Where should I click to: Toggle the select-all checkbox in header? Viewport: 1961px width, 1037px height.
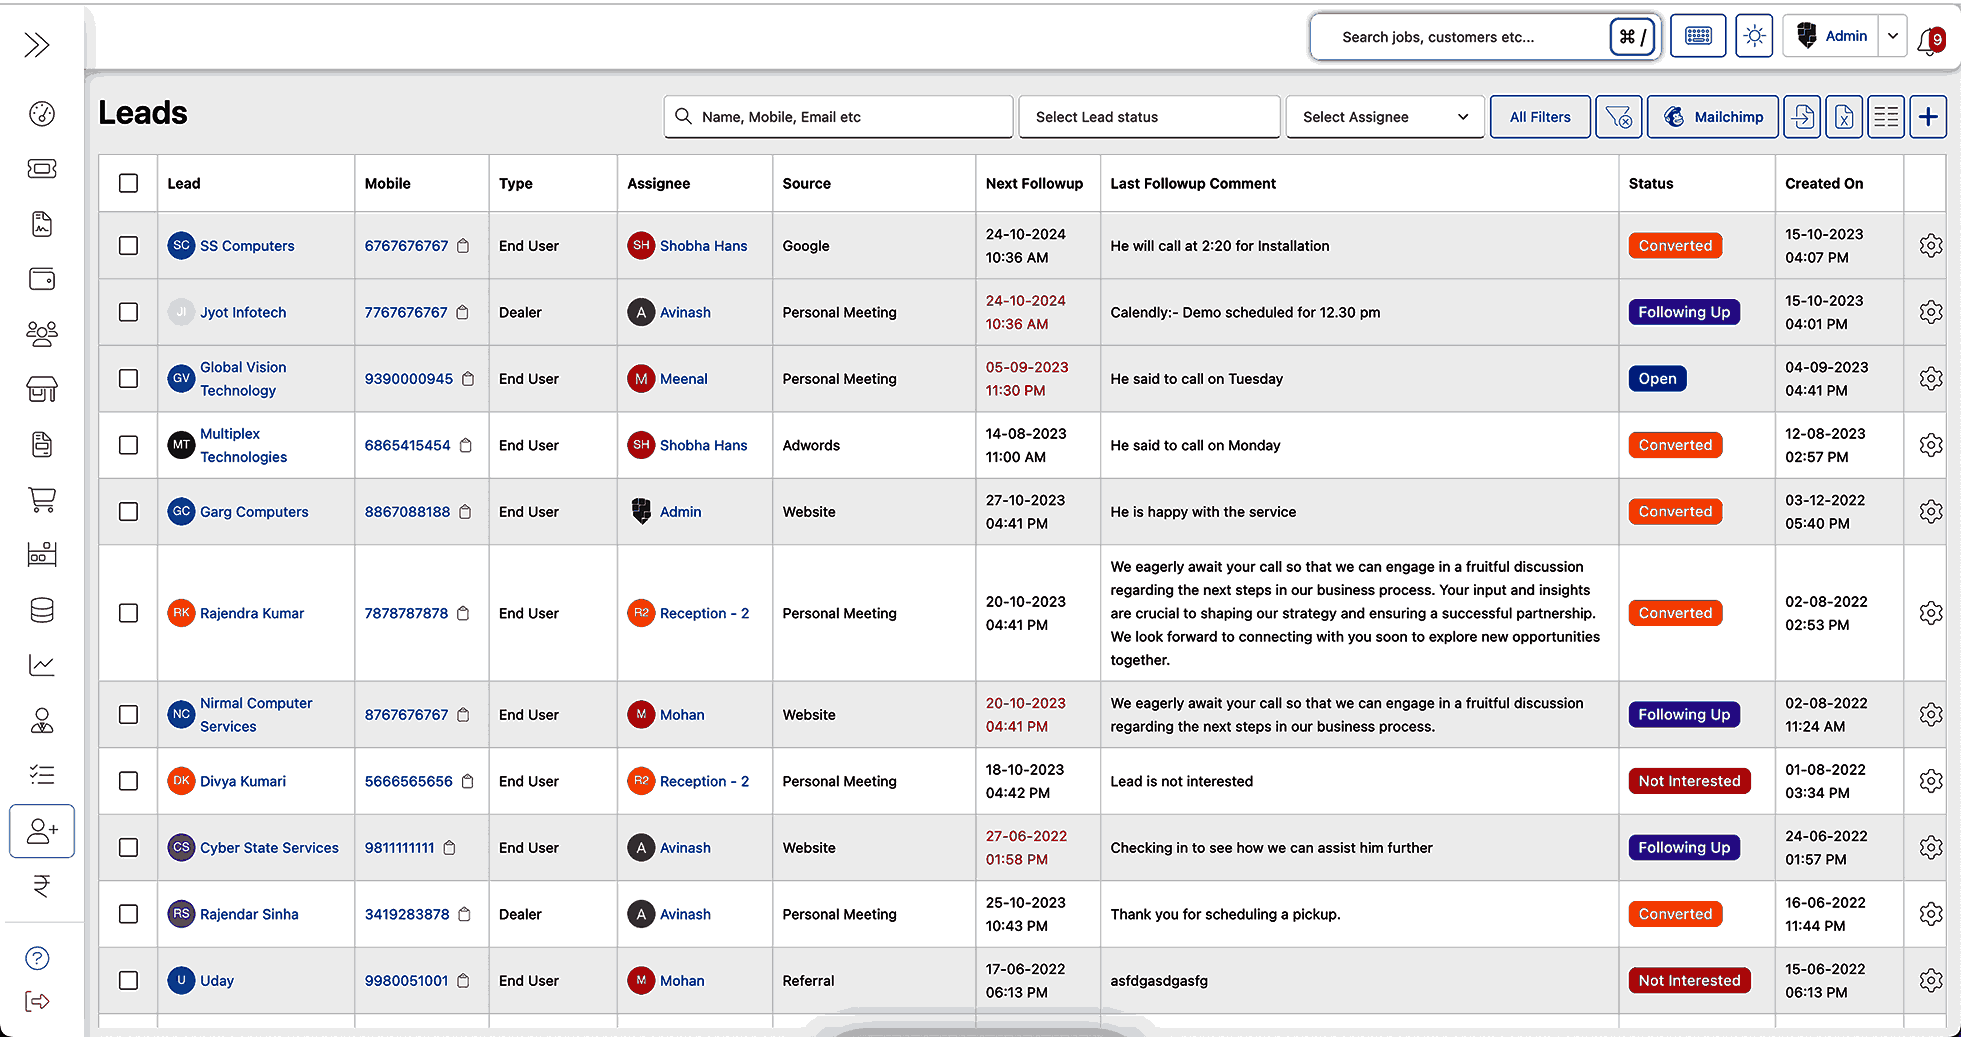tap(128, 183)
